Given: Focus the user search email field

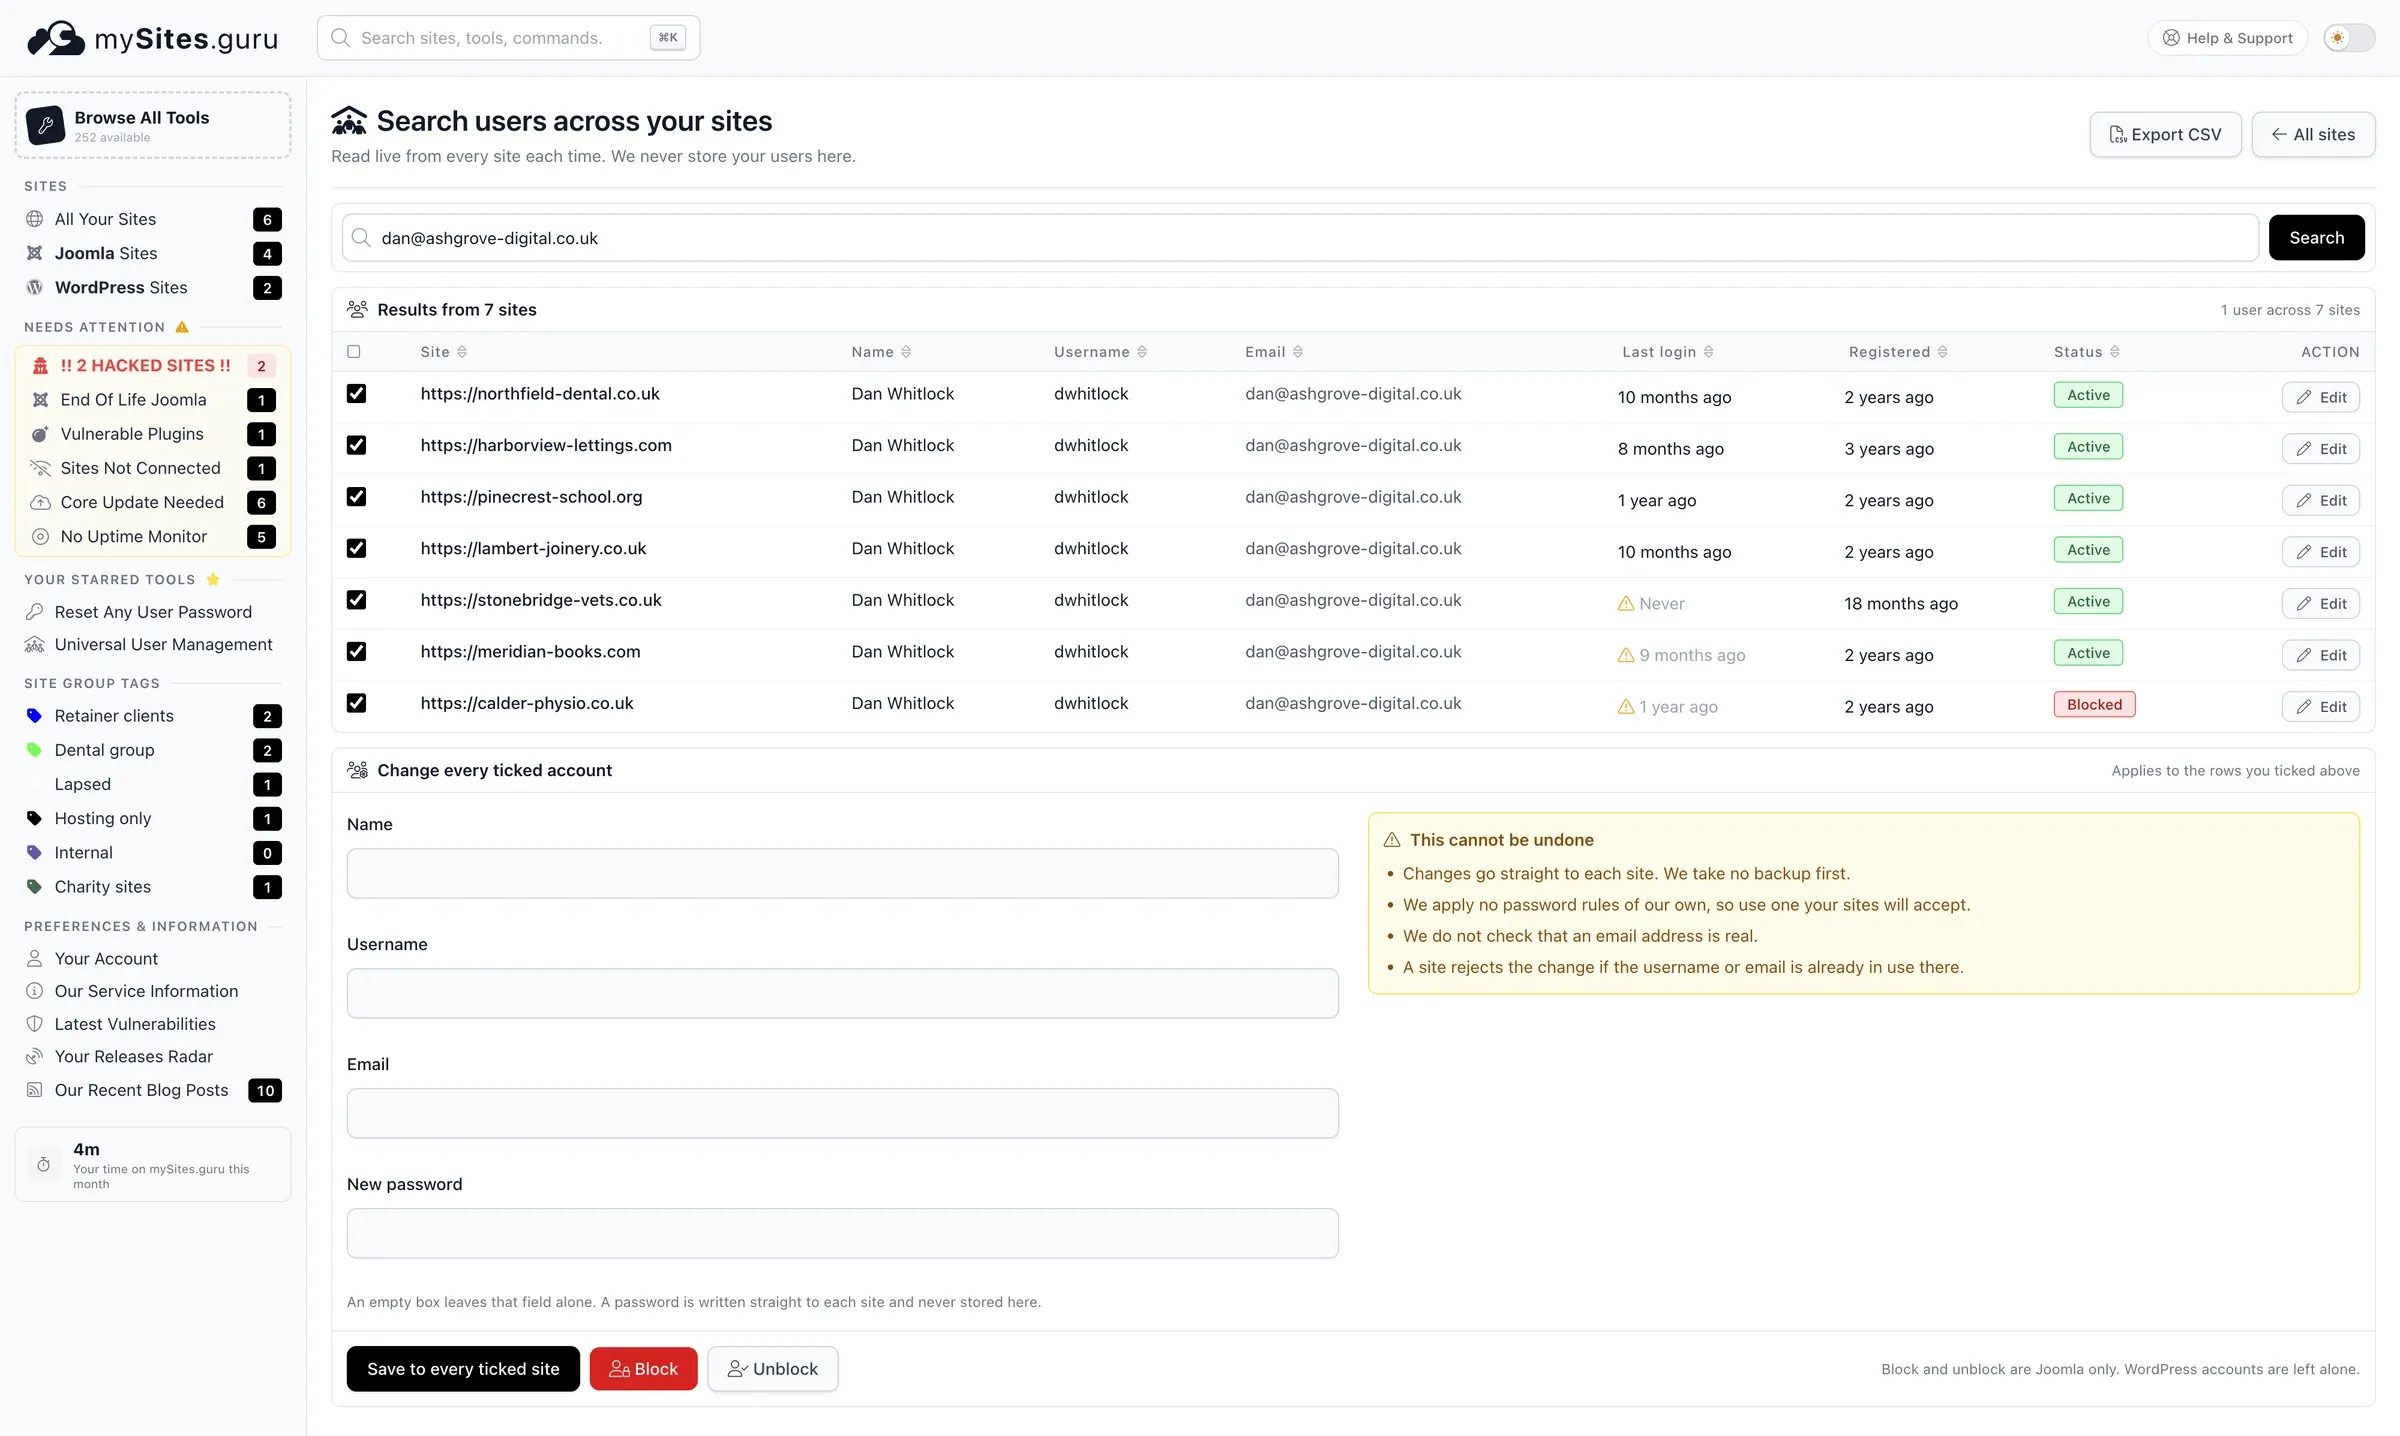Looking at the screenshot, I should tap(1300, 238).
